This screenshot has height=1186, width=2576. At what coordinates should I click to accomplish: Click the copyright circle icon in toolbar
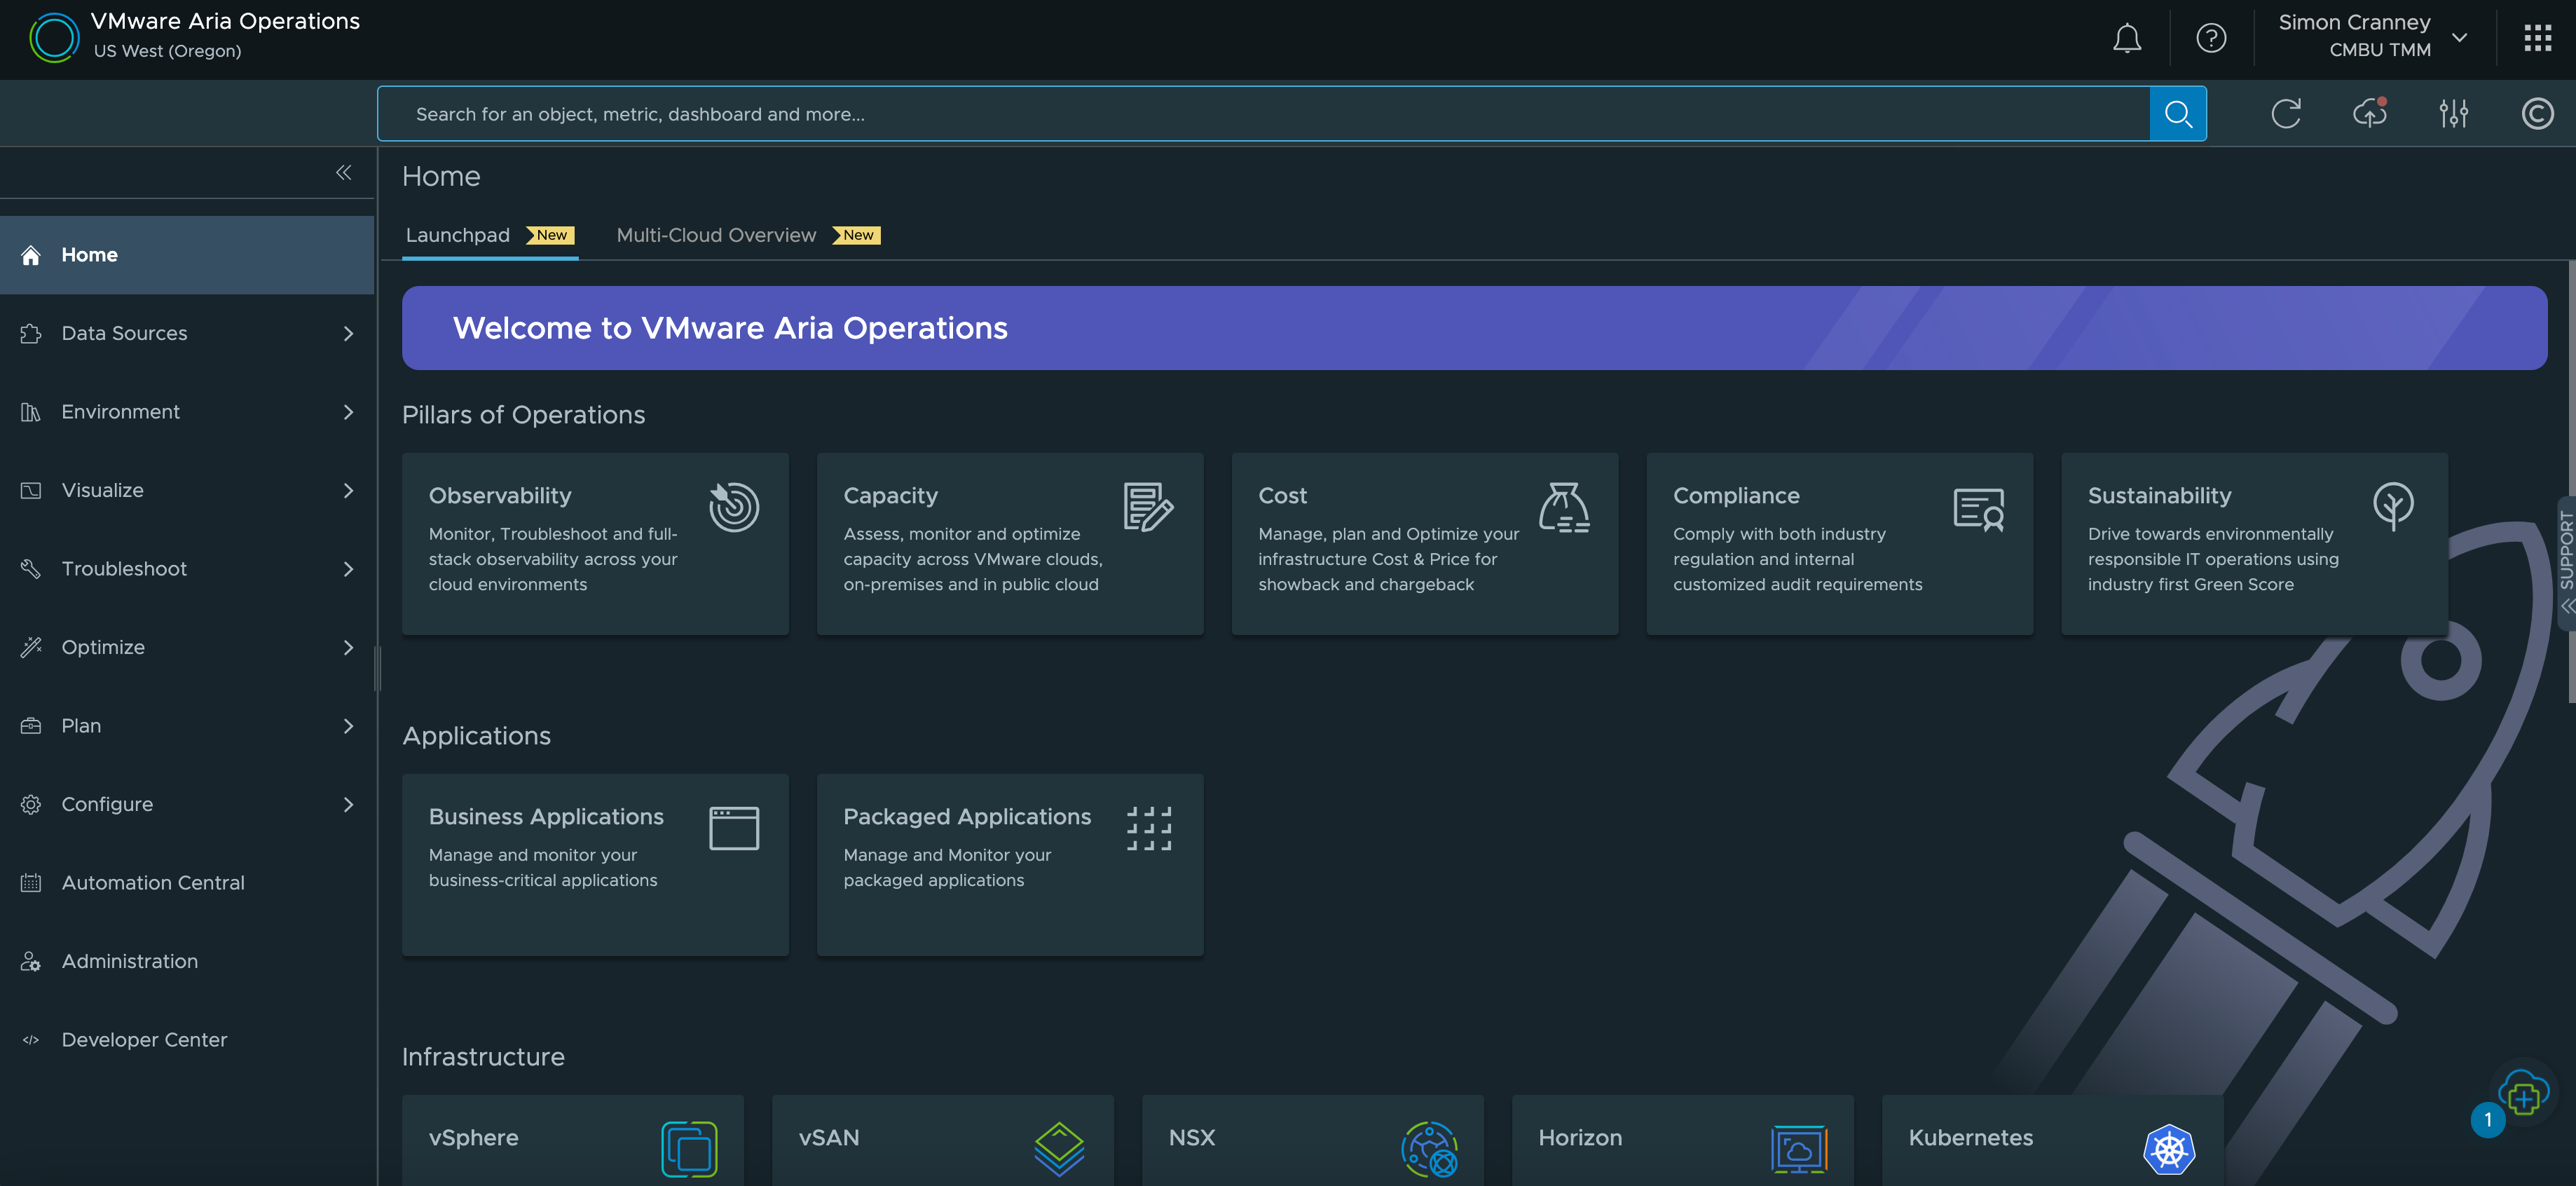[x=2537, y=114]
